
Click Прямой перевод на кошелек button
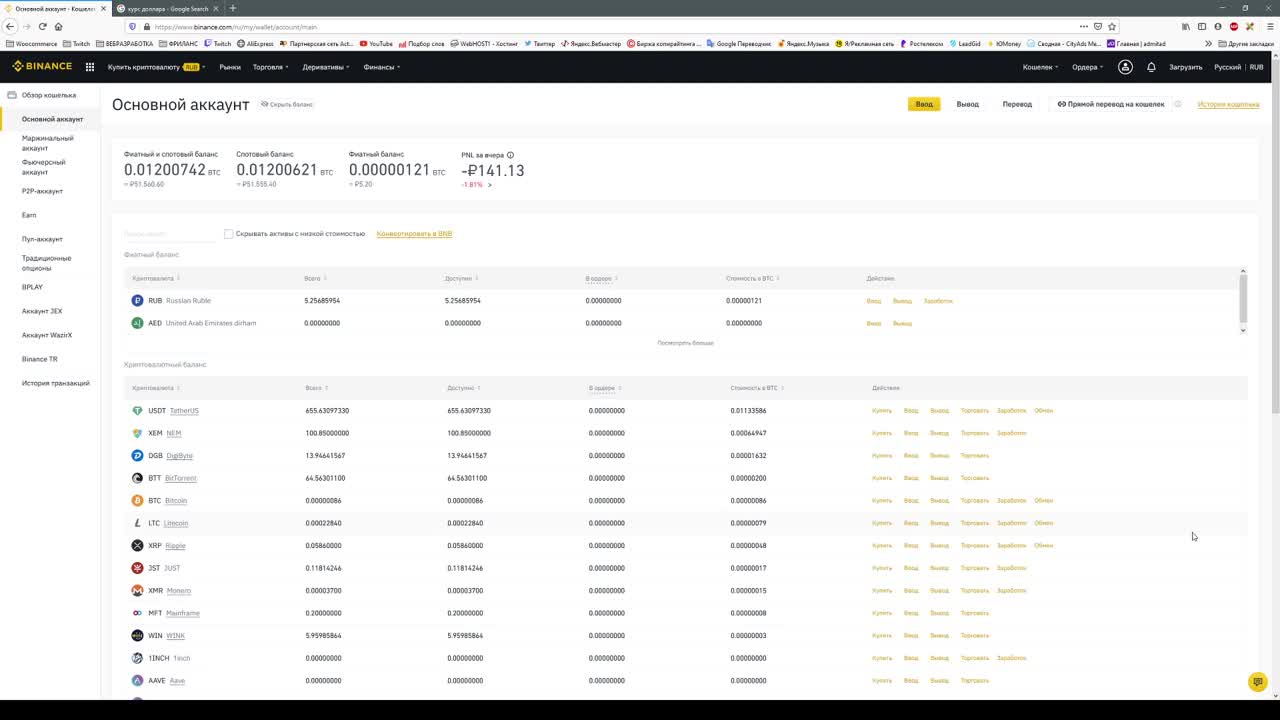pyautogui.click(x=1111, y=104)
